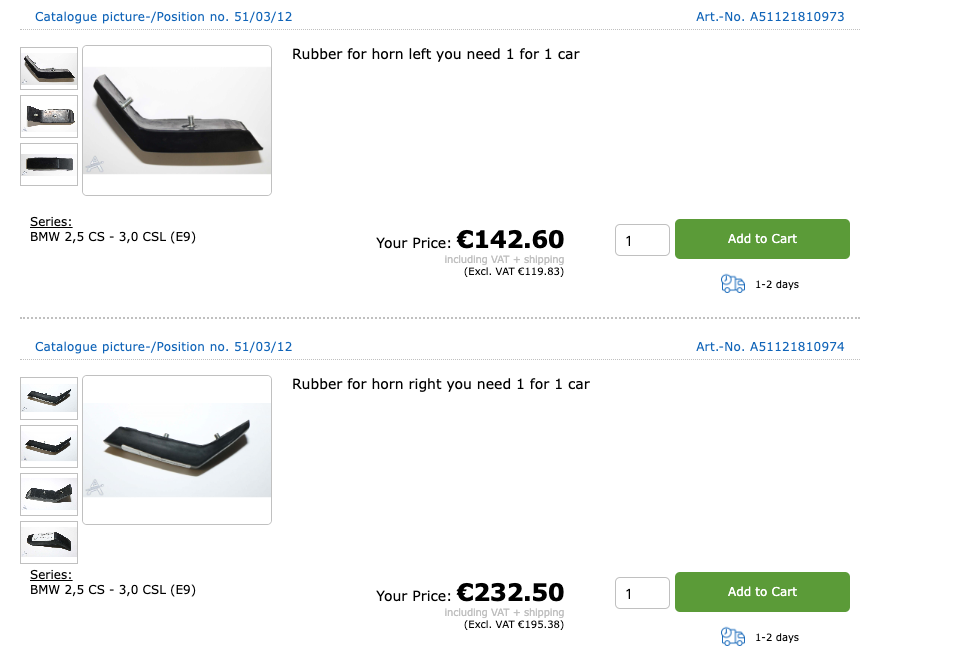Open Art.-No. A51121810974 link
The image size is (958, 648).
point(770,347)
